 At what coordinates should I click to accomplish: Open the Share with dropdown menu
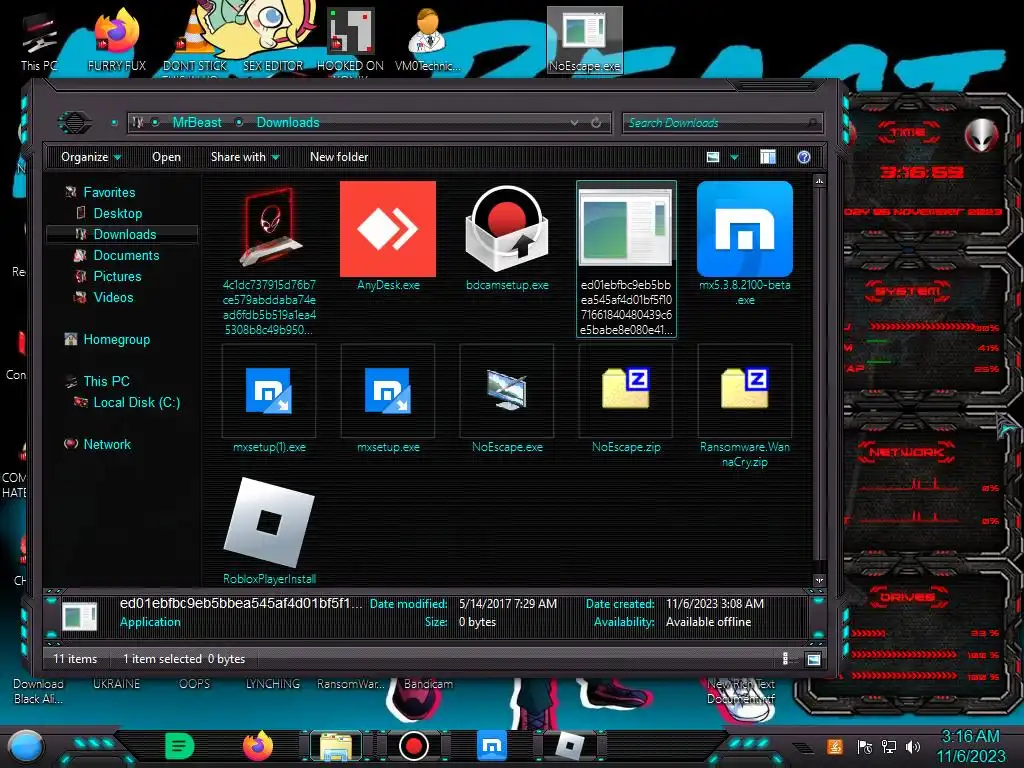pyautogui.click(x=245, y=157)
